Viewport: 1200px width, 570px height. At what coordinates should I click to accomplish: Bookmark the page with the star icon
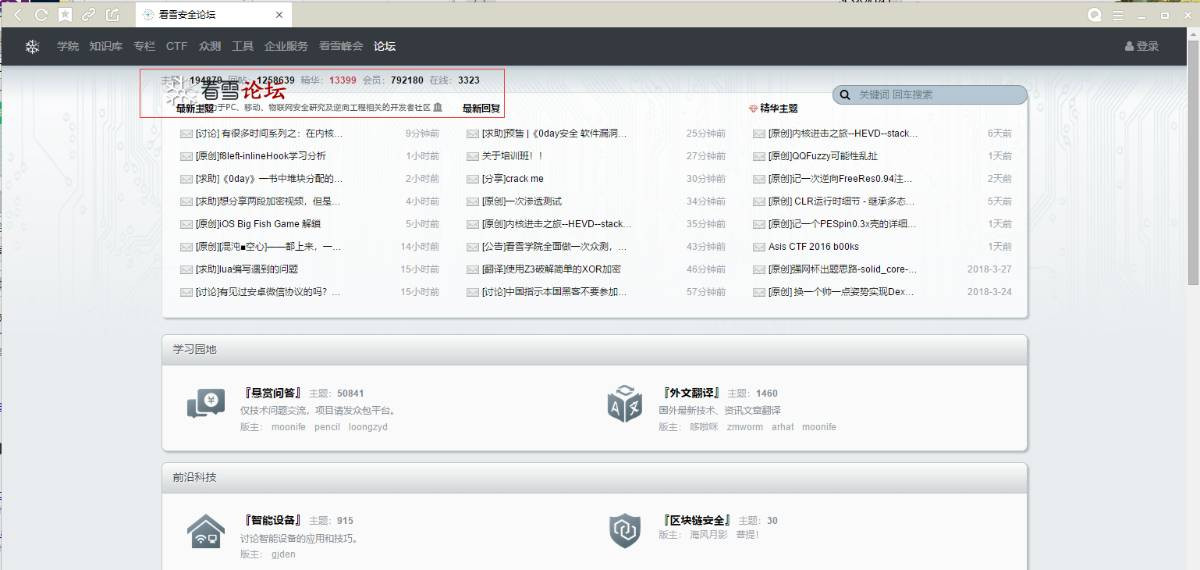click(x=65, y=15)
